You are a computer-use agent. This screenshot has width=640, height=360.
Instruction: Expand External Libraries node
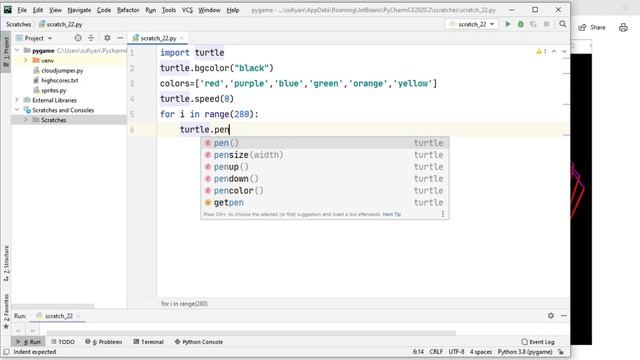[x=17, y=100]
